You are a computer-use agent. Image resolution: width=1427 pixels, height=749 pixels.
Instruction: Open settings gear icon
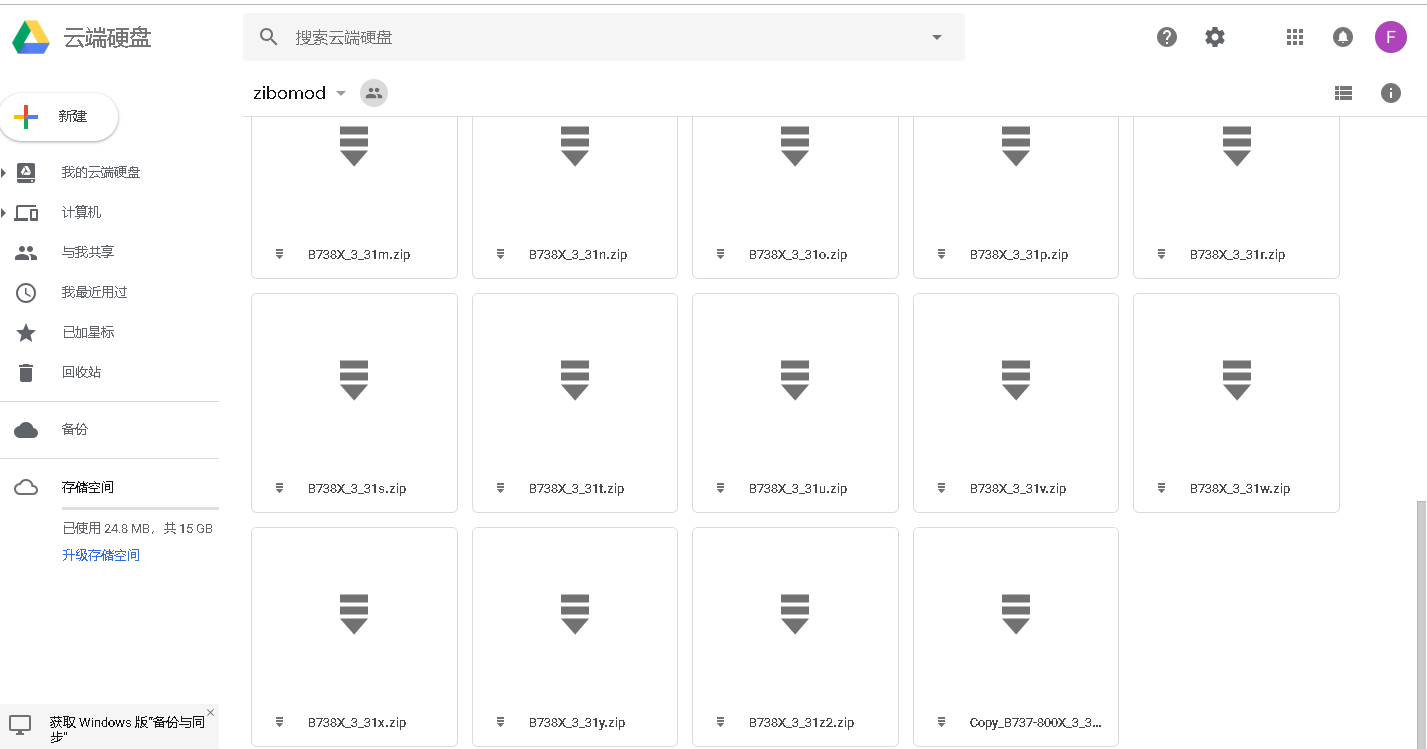pos(1215,37)
